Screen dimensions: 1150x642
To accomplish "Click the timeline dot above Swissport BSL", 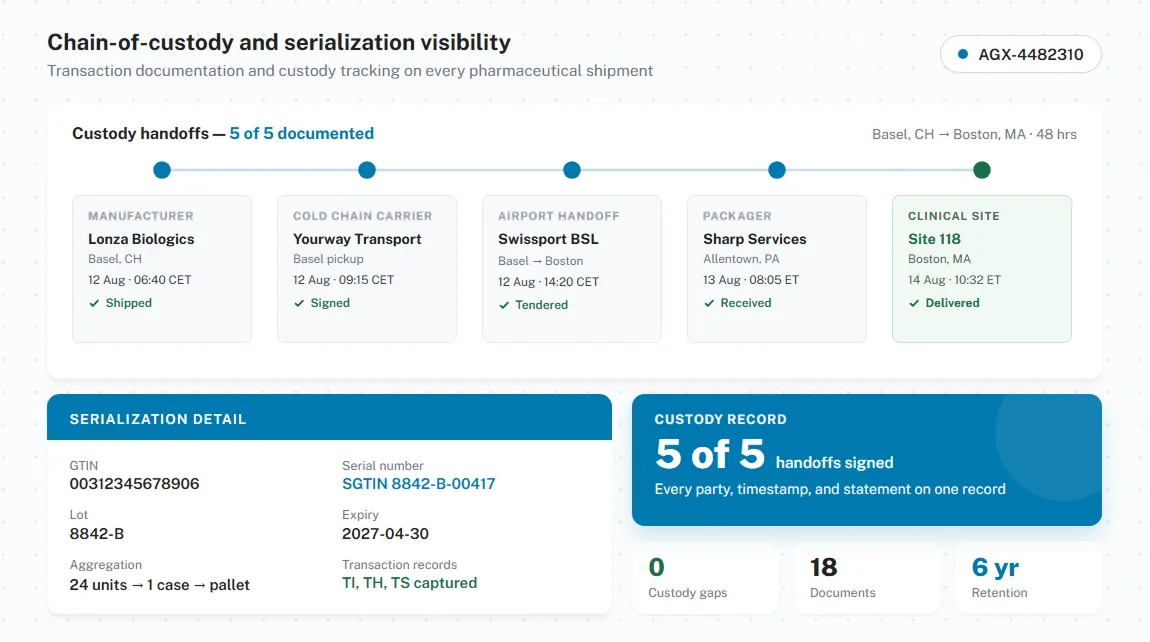I will click(x=572, y=170).
